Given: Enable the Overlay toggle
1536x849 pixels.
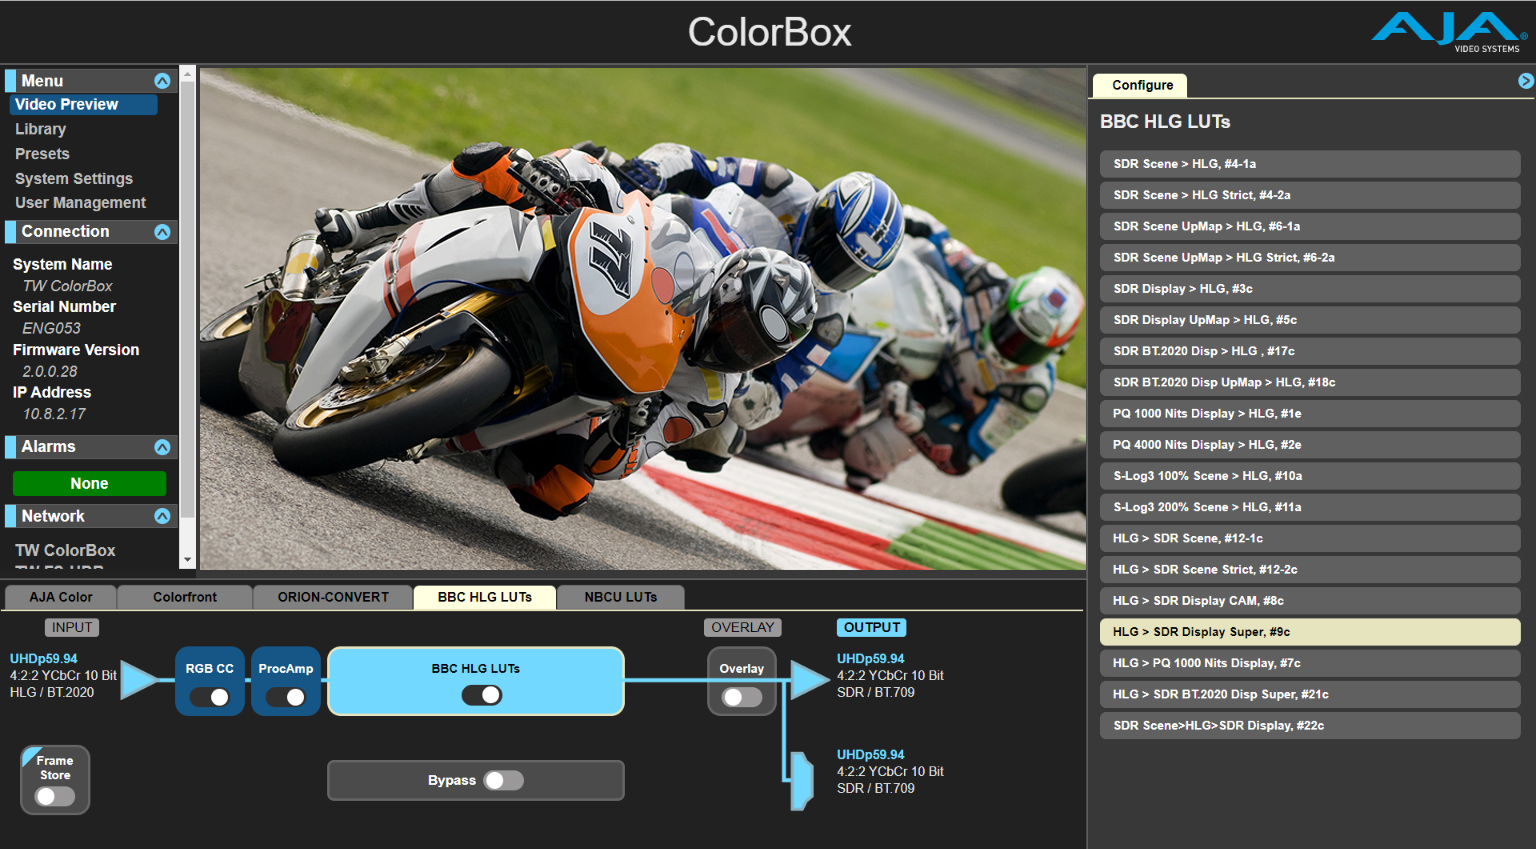Looking at the screenshot, I should [742, 695].
